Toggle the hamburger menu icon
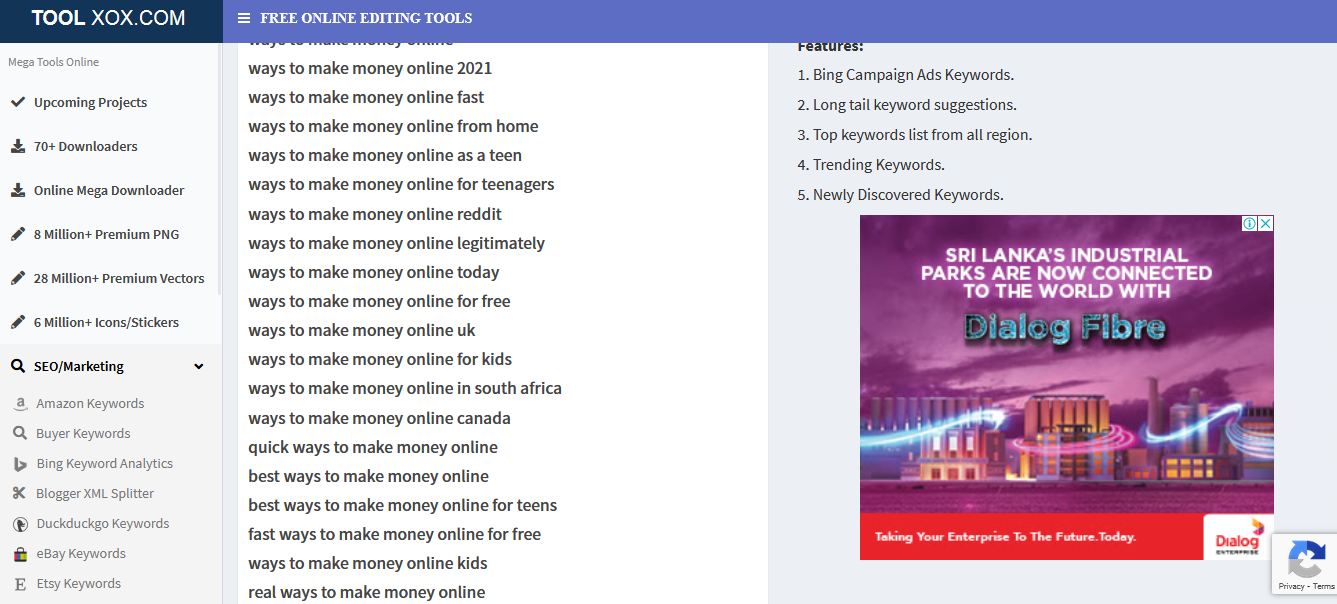Screen dimensions: 1337x604 [244, 18]
